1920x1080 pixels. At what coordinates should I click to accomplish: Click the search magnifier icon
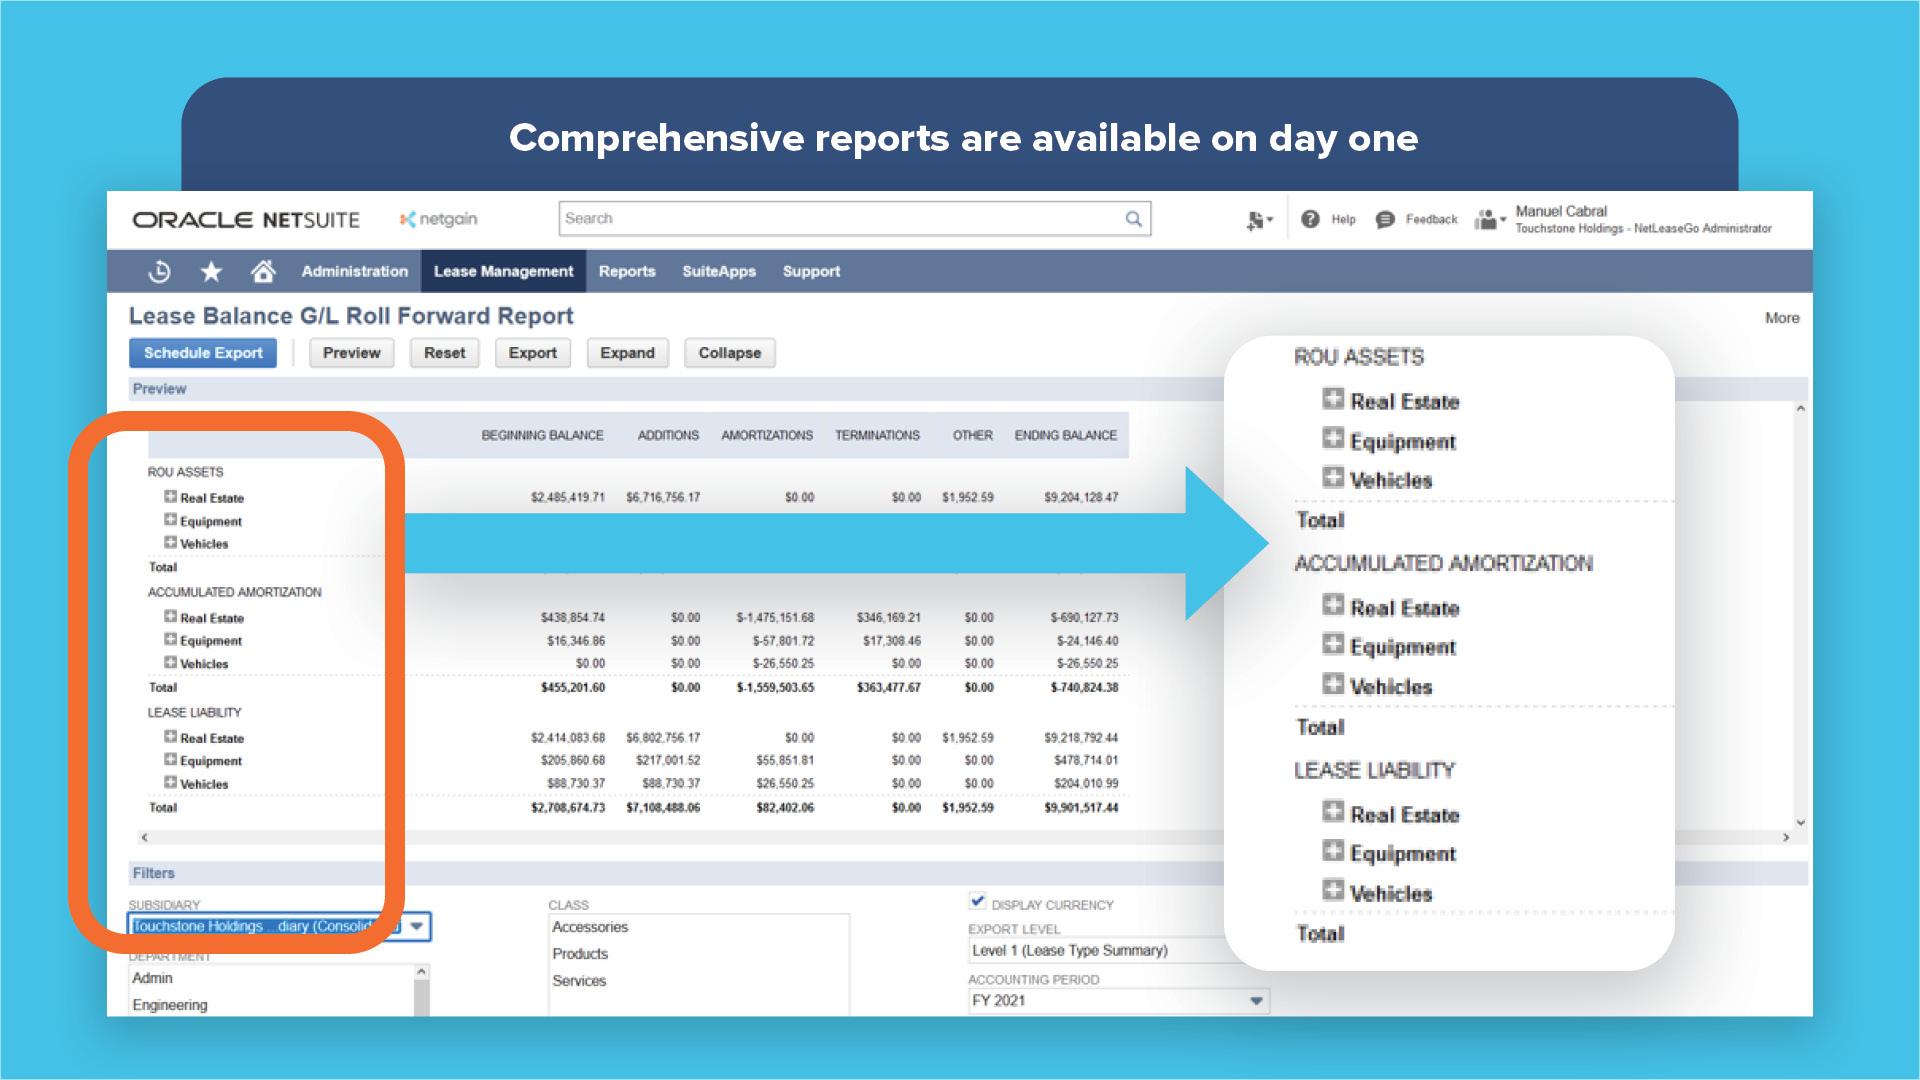1133,219
